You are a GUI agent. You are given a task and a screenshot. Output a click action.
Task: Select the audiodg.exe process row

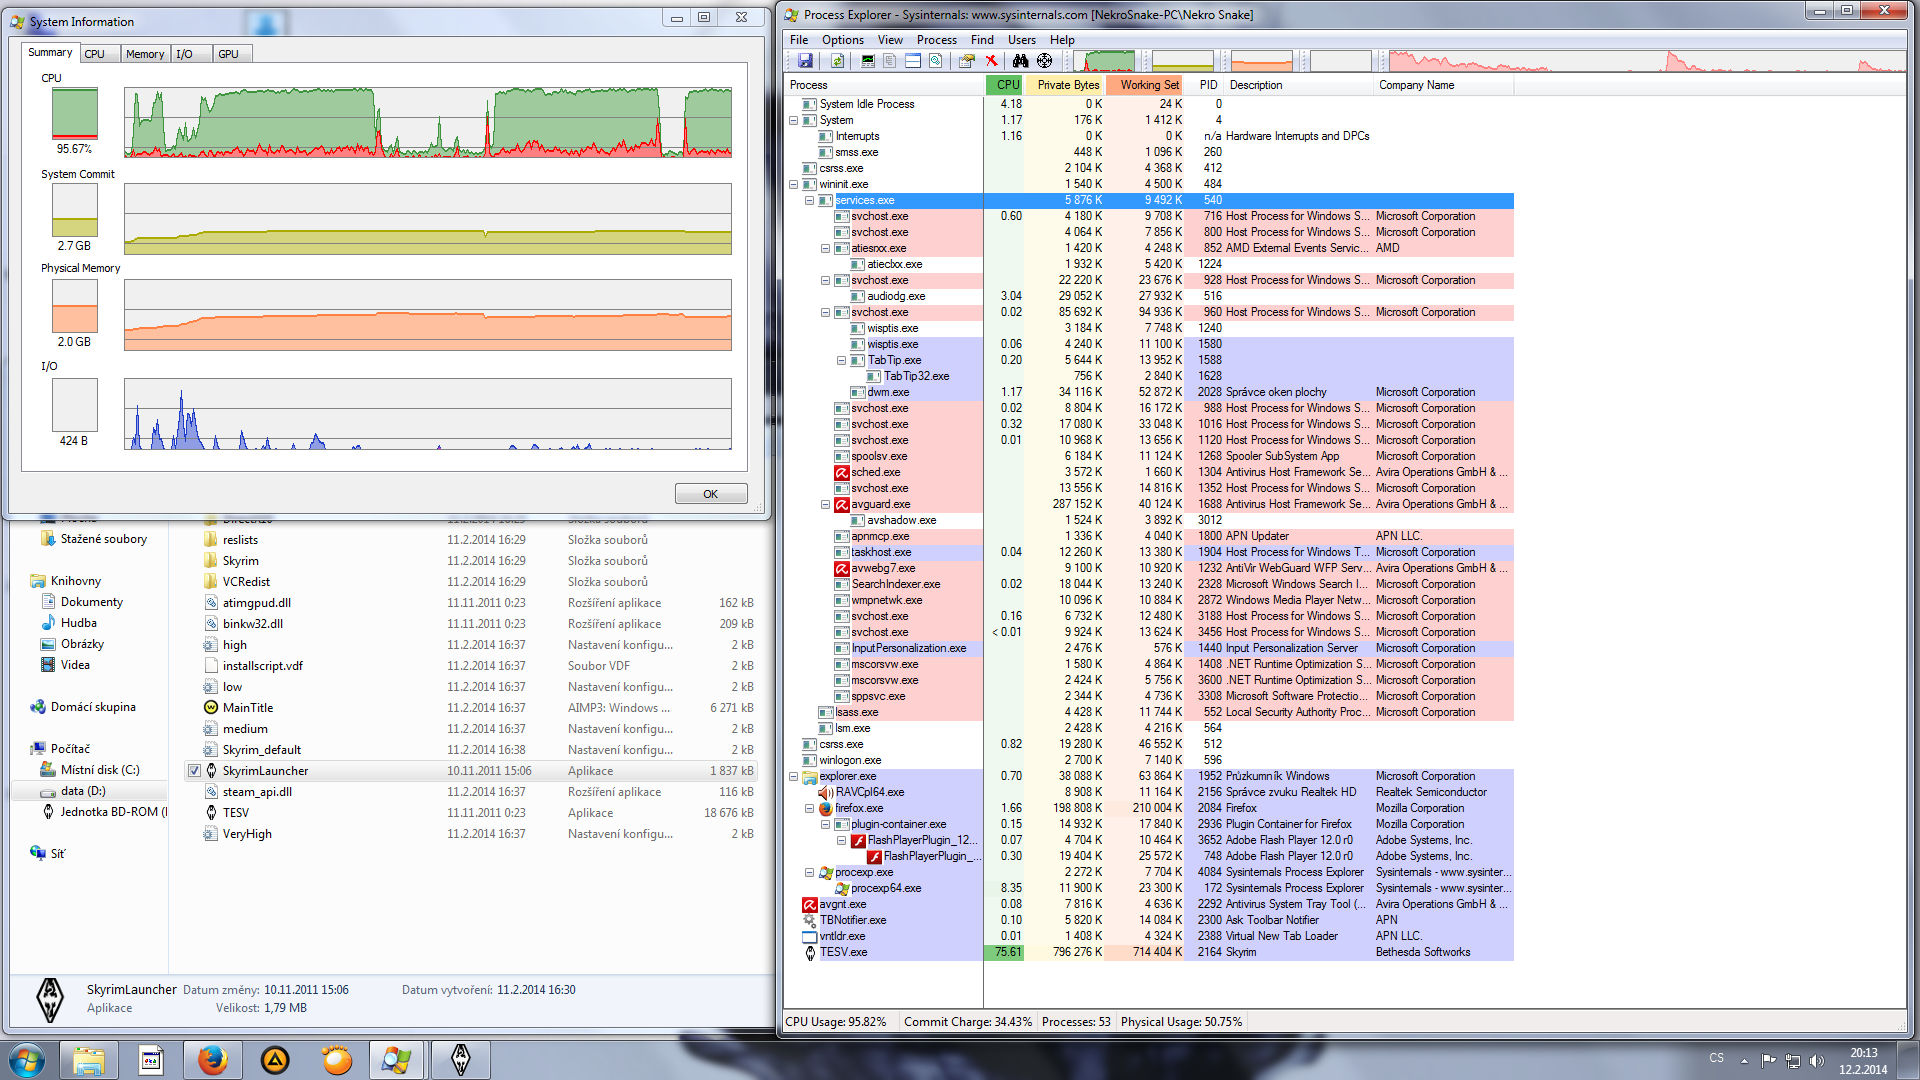1150,296
